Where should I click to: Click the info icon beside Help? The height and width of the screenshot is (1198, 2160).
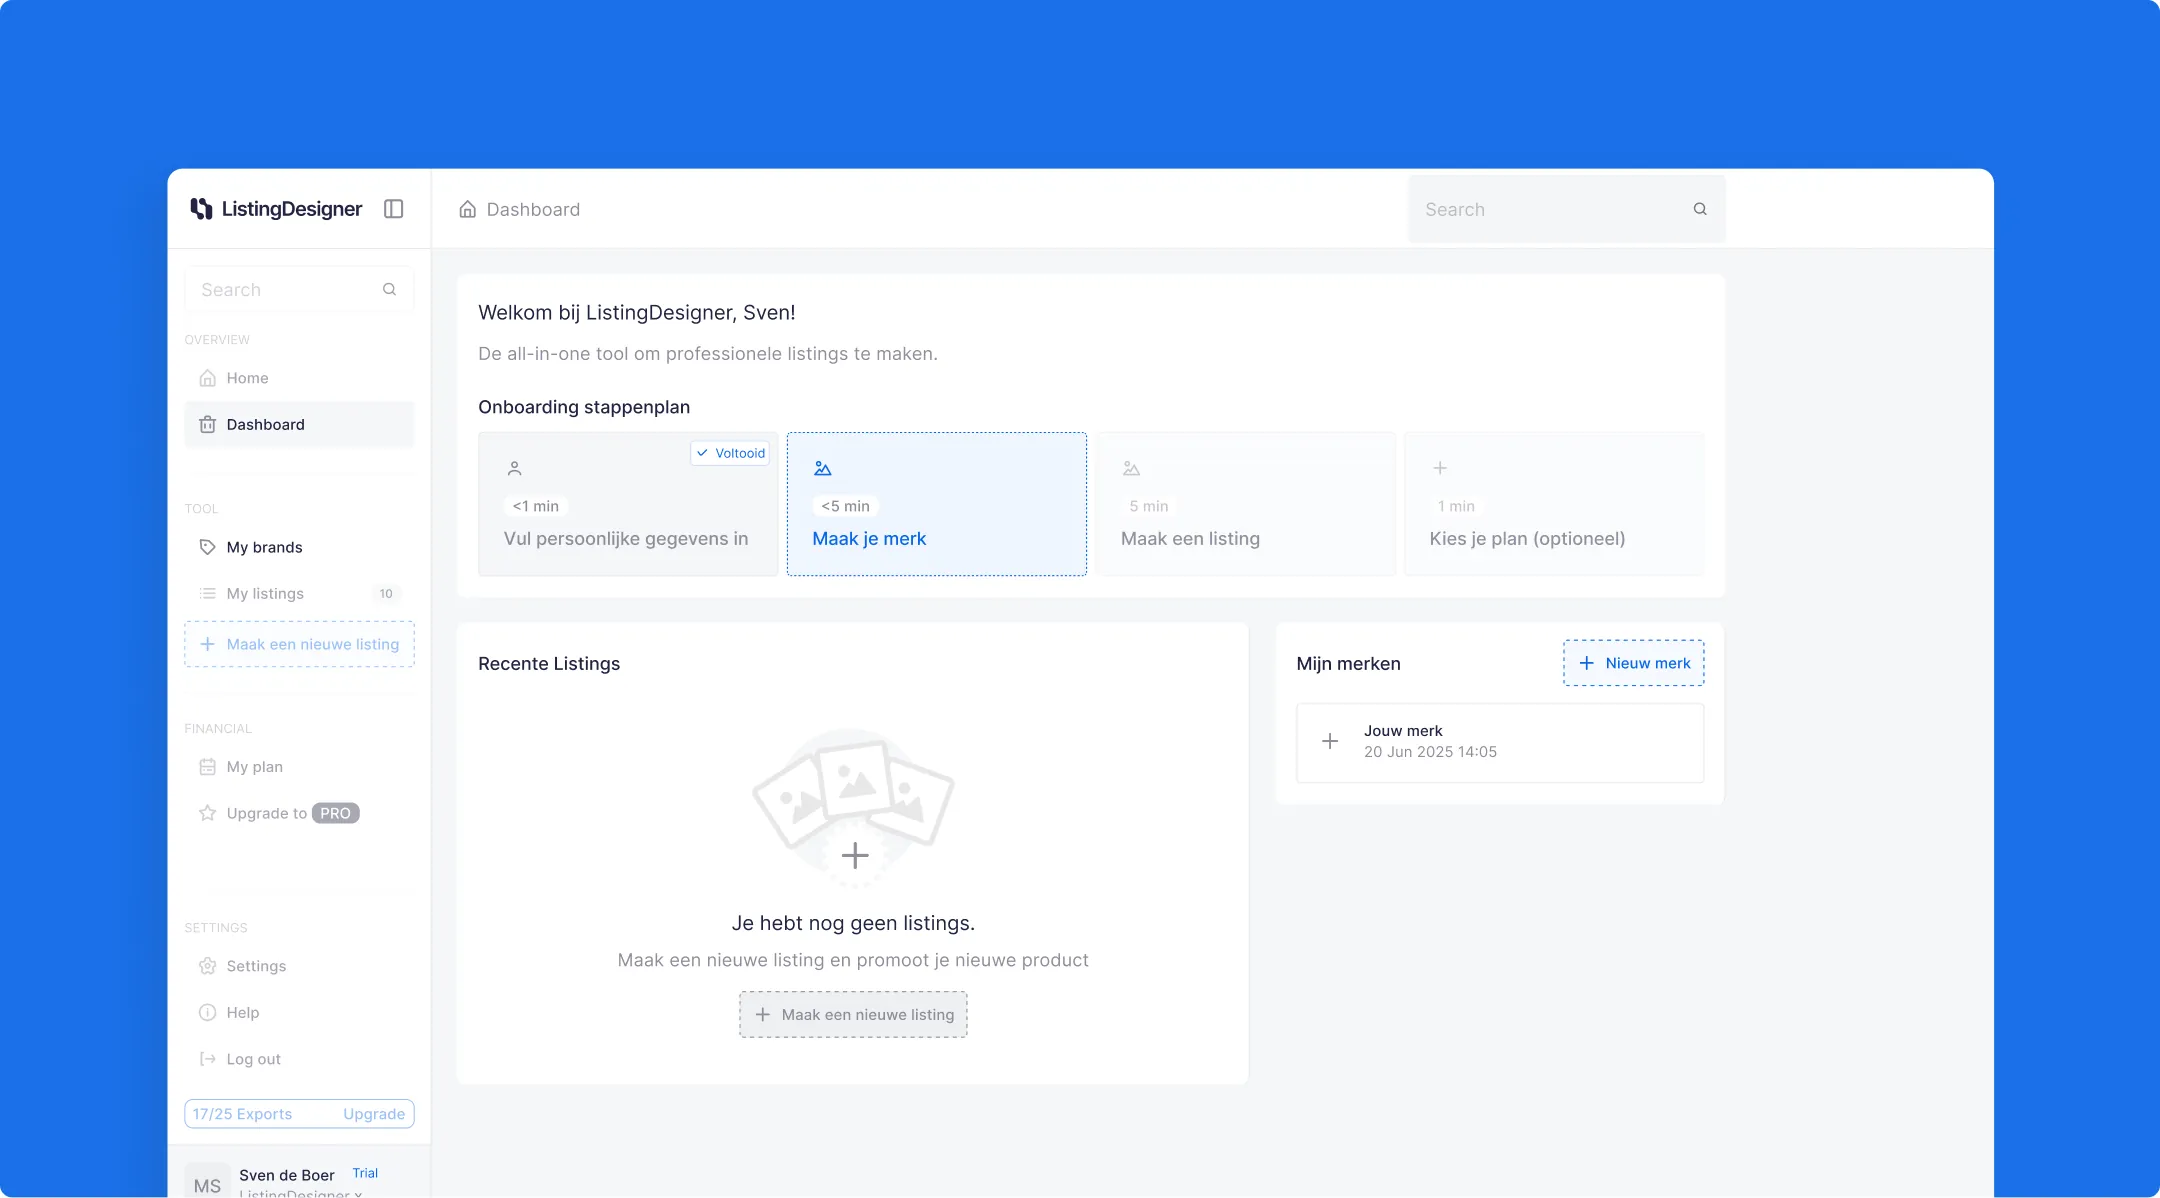[x=208, y=1012]
